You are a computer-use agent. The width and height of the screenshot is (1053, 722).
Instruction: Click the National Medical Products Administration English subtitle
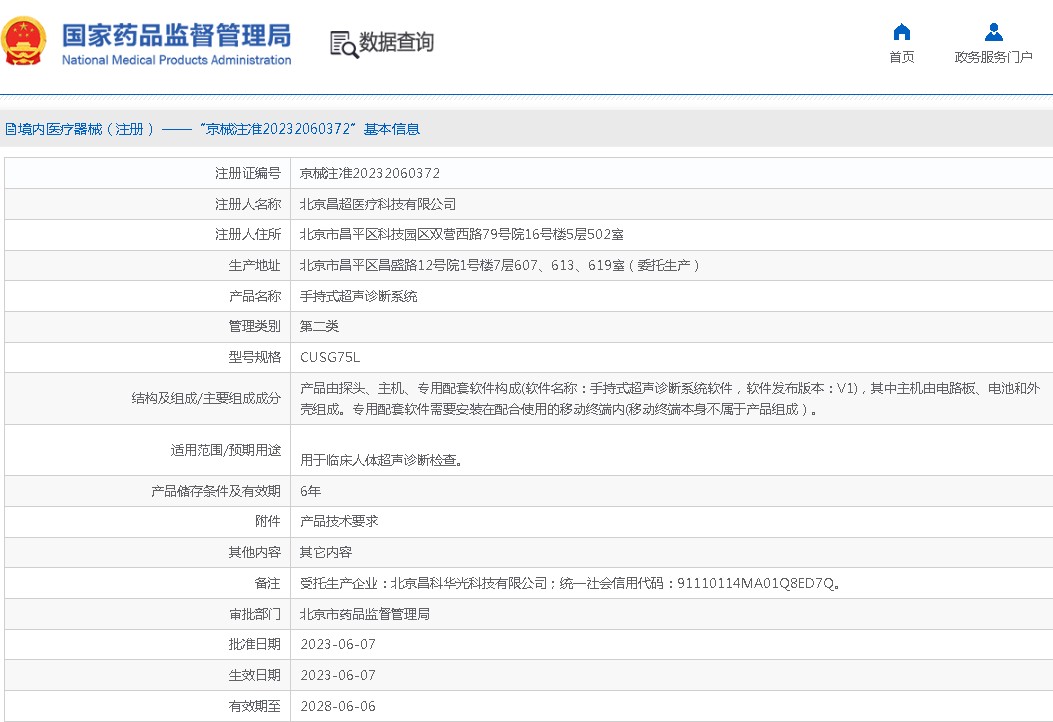[176, 60]
